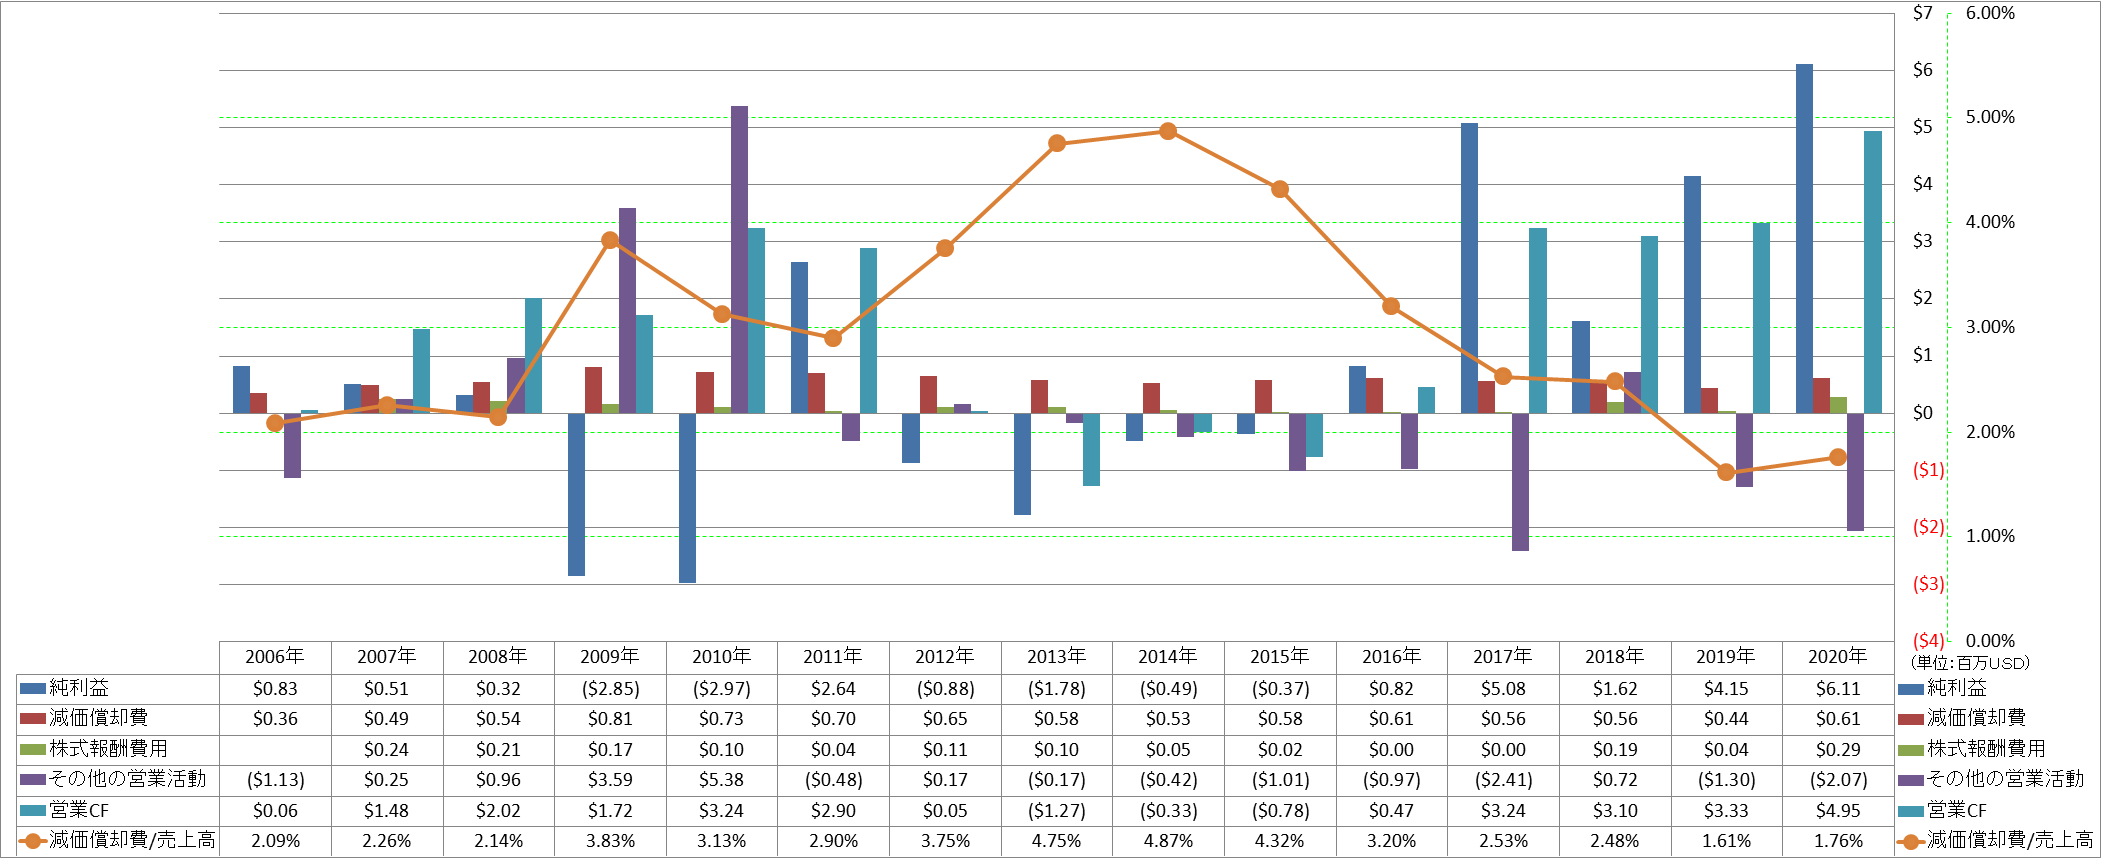2101x858 pixels.
Task: Click the 2020年 teal 営業CF bar
Action: click(x=1872, y=272)
